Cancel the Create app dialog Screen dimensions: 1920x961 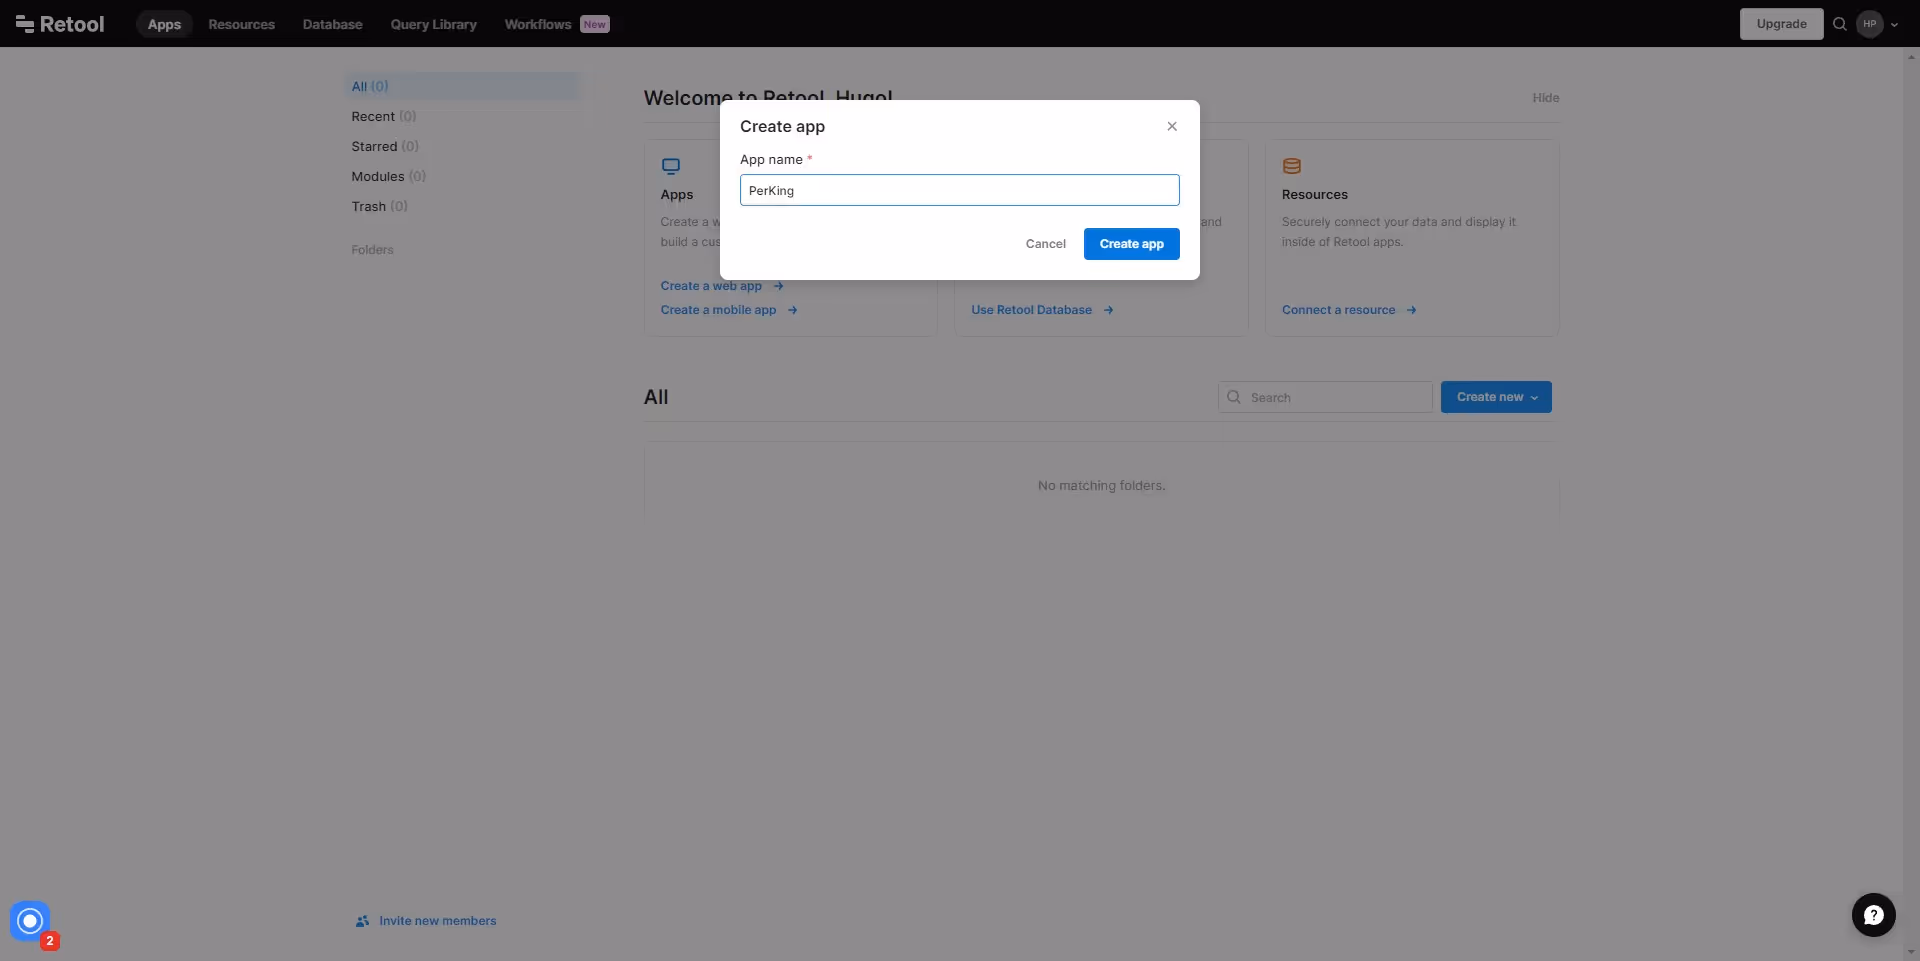coord(1045,244)
